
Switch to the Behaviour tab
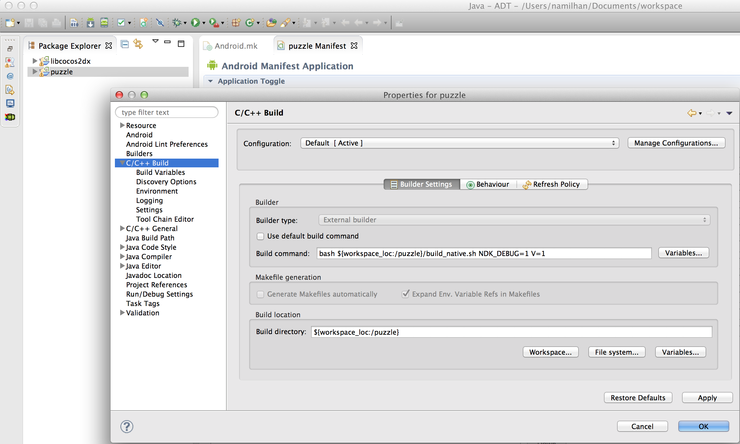tap(488, 184)
